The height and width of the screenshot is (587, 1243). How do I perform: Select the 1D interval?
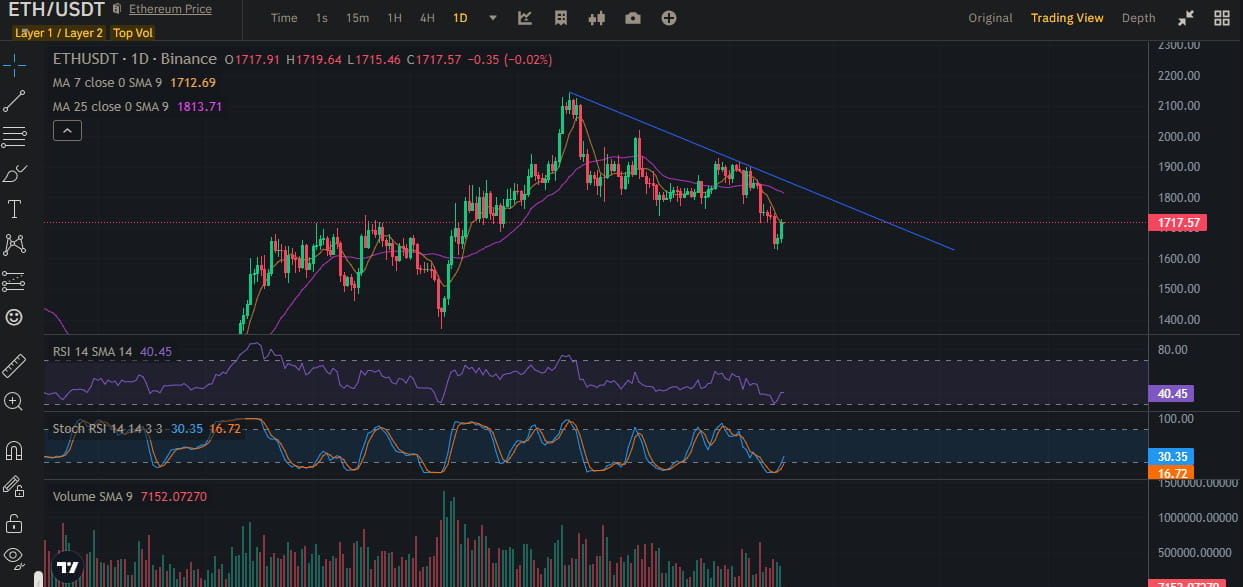[x=460, y=18]
